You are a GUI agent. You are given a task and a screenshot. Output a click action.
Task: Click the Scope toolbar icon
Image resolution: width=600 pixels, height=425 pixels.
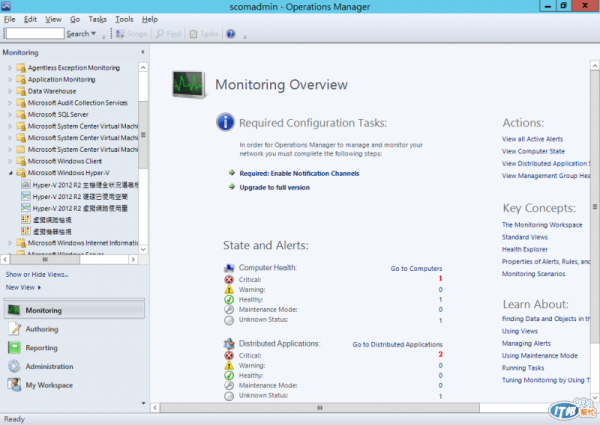click(x=121, y=34)
